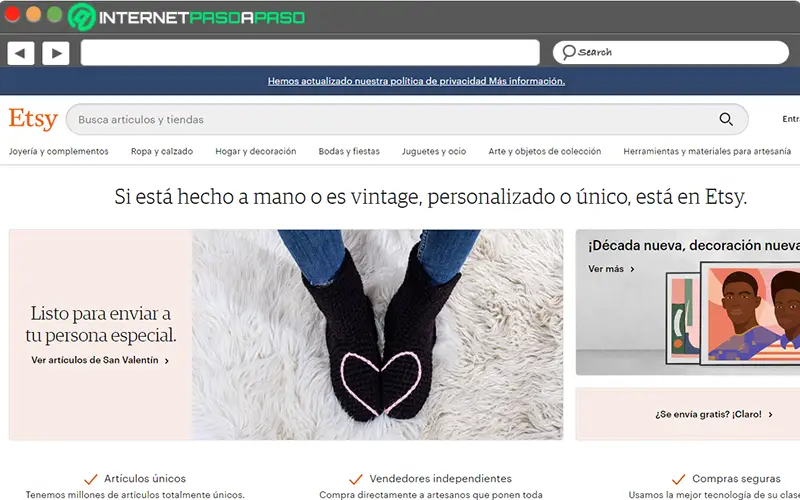
Task: Click Compras seguras heading
Action: (736, 479)
